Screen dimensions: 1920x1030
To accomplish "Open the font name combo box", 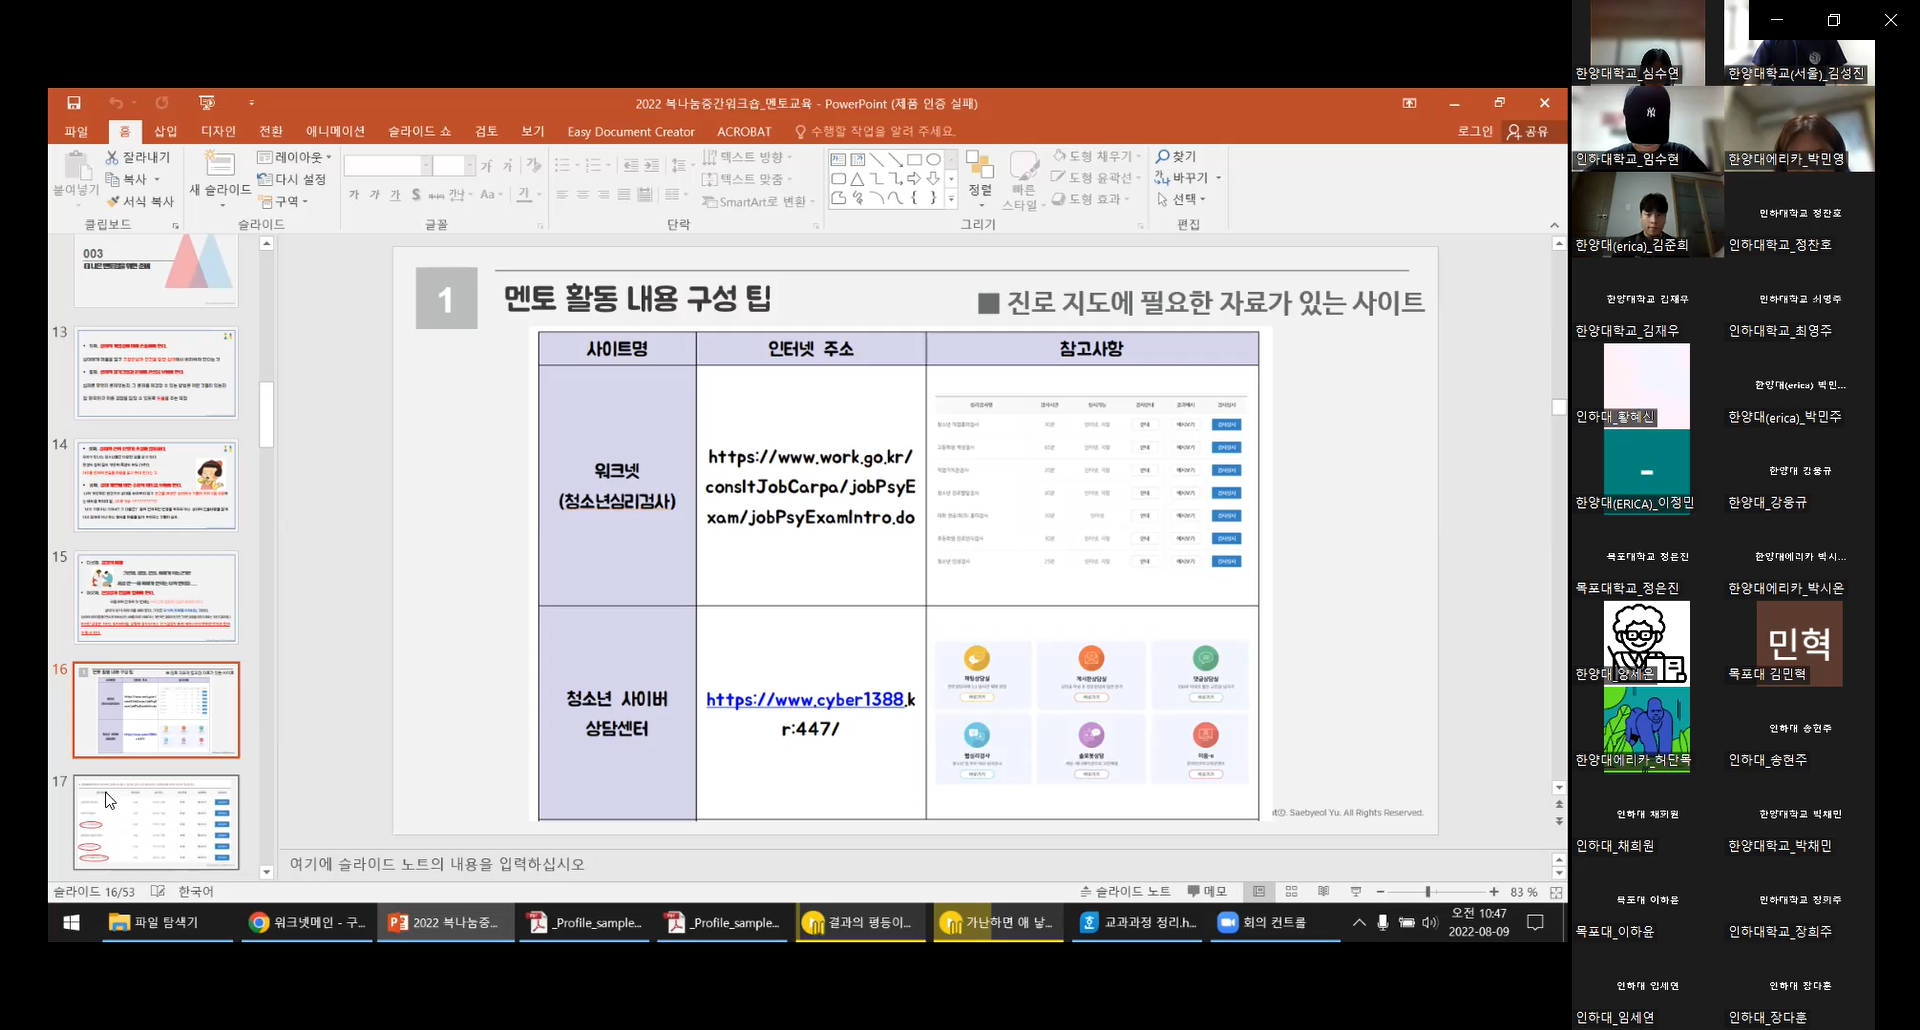I will pos(388,165).
